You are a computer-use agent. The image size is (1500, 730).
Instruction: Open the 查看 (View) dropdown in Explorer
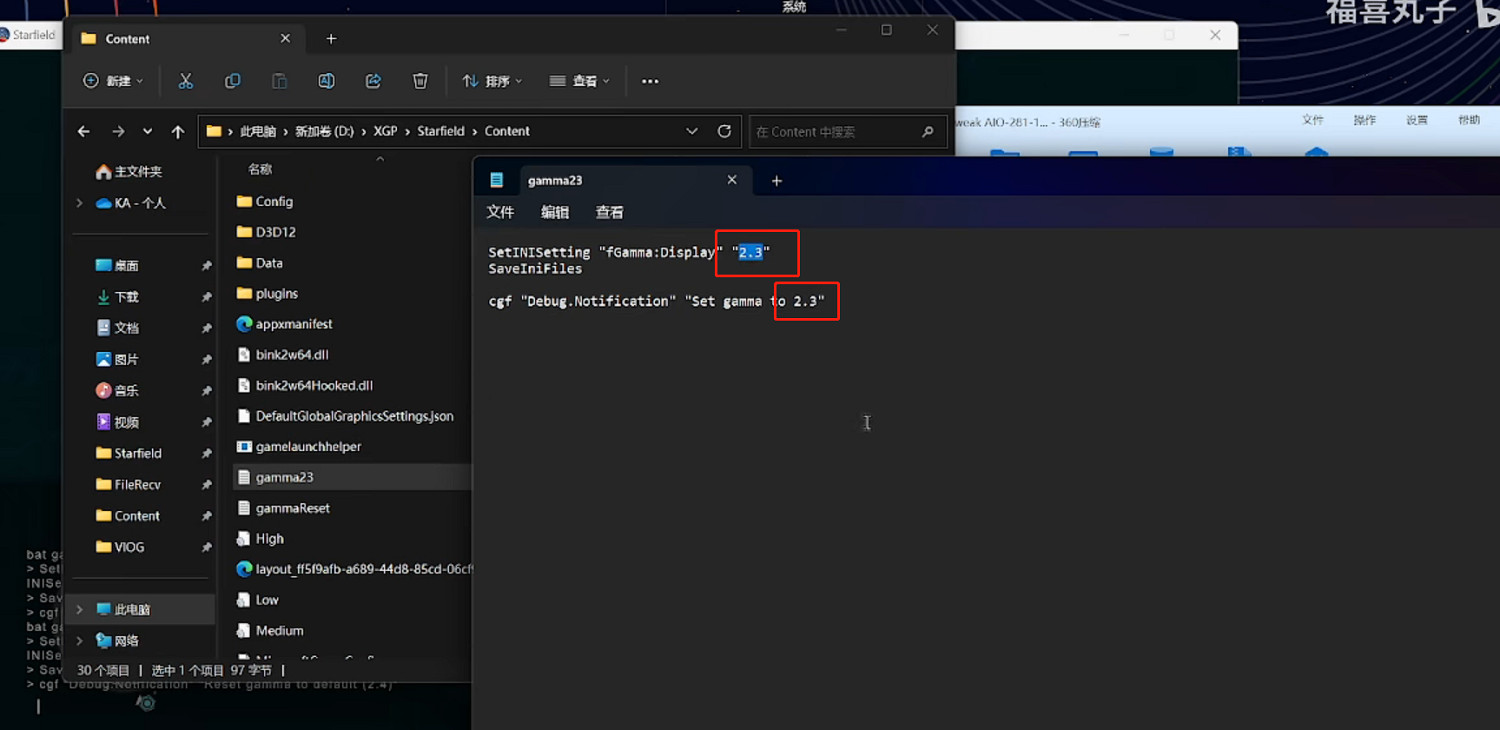(579, 81)
